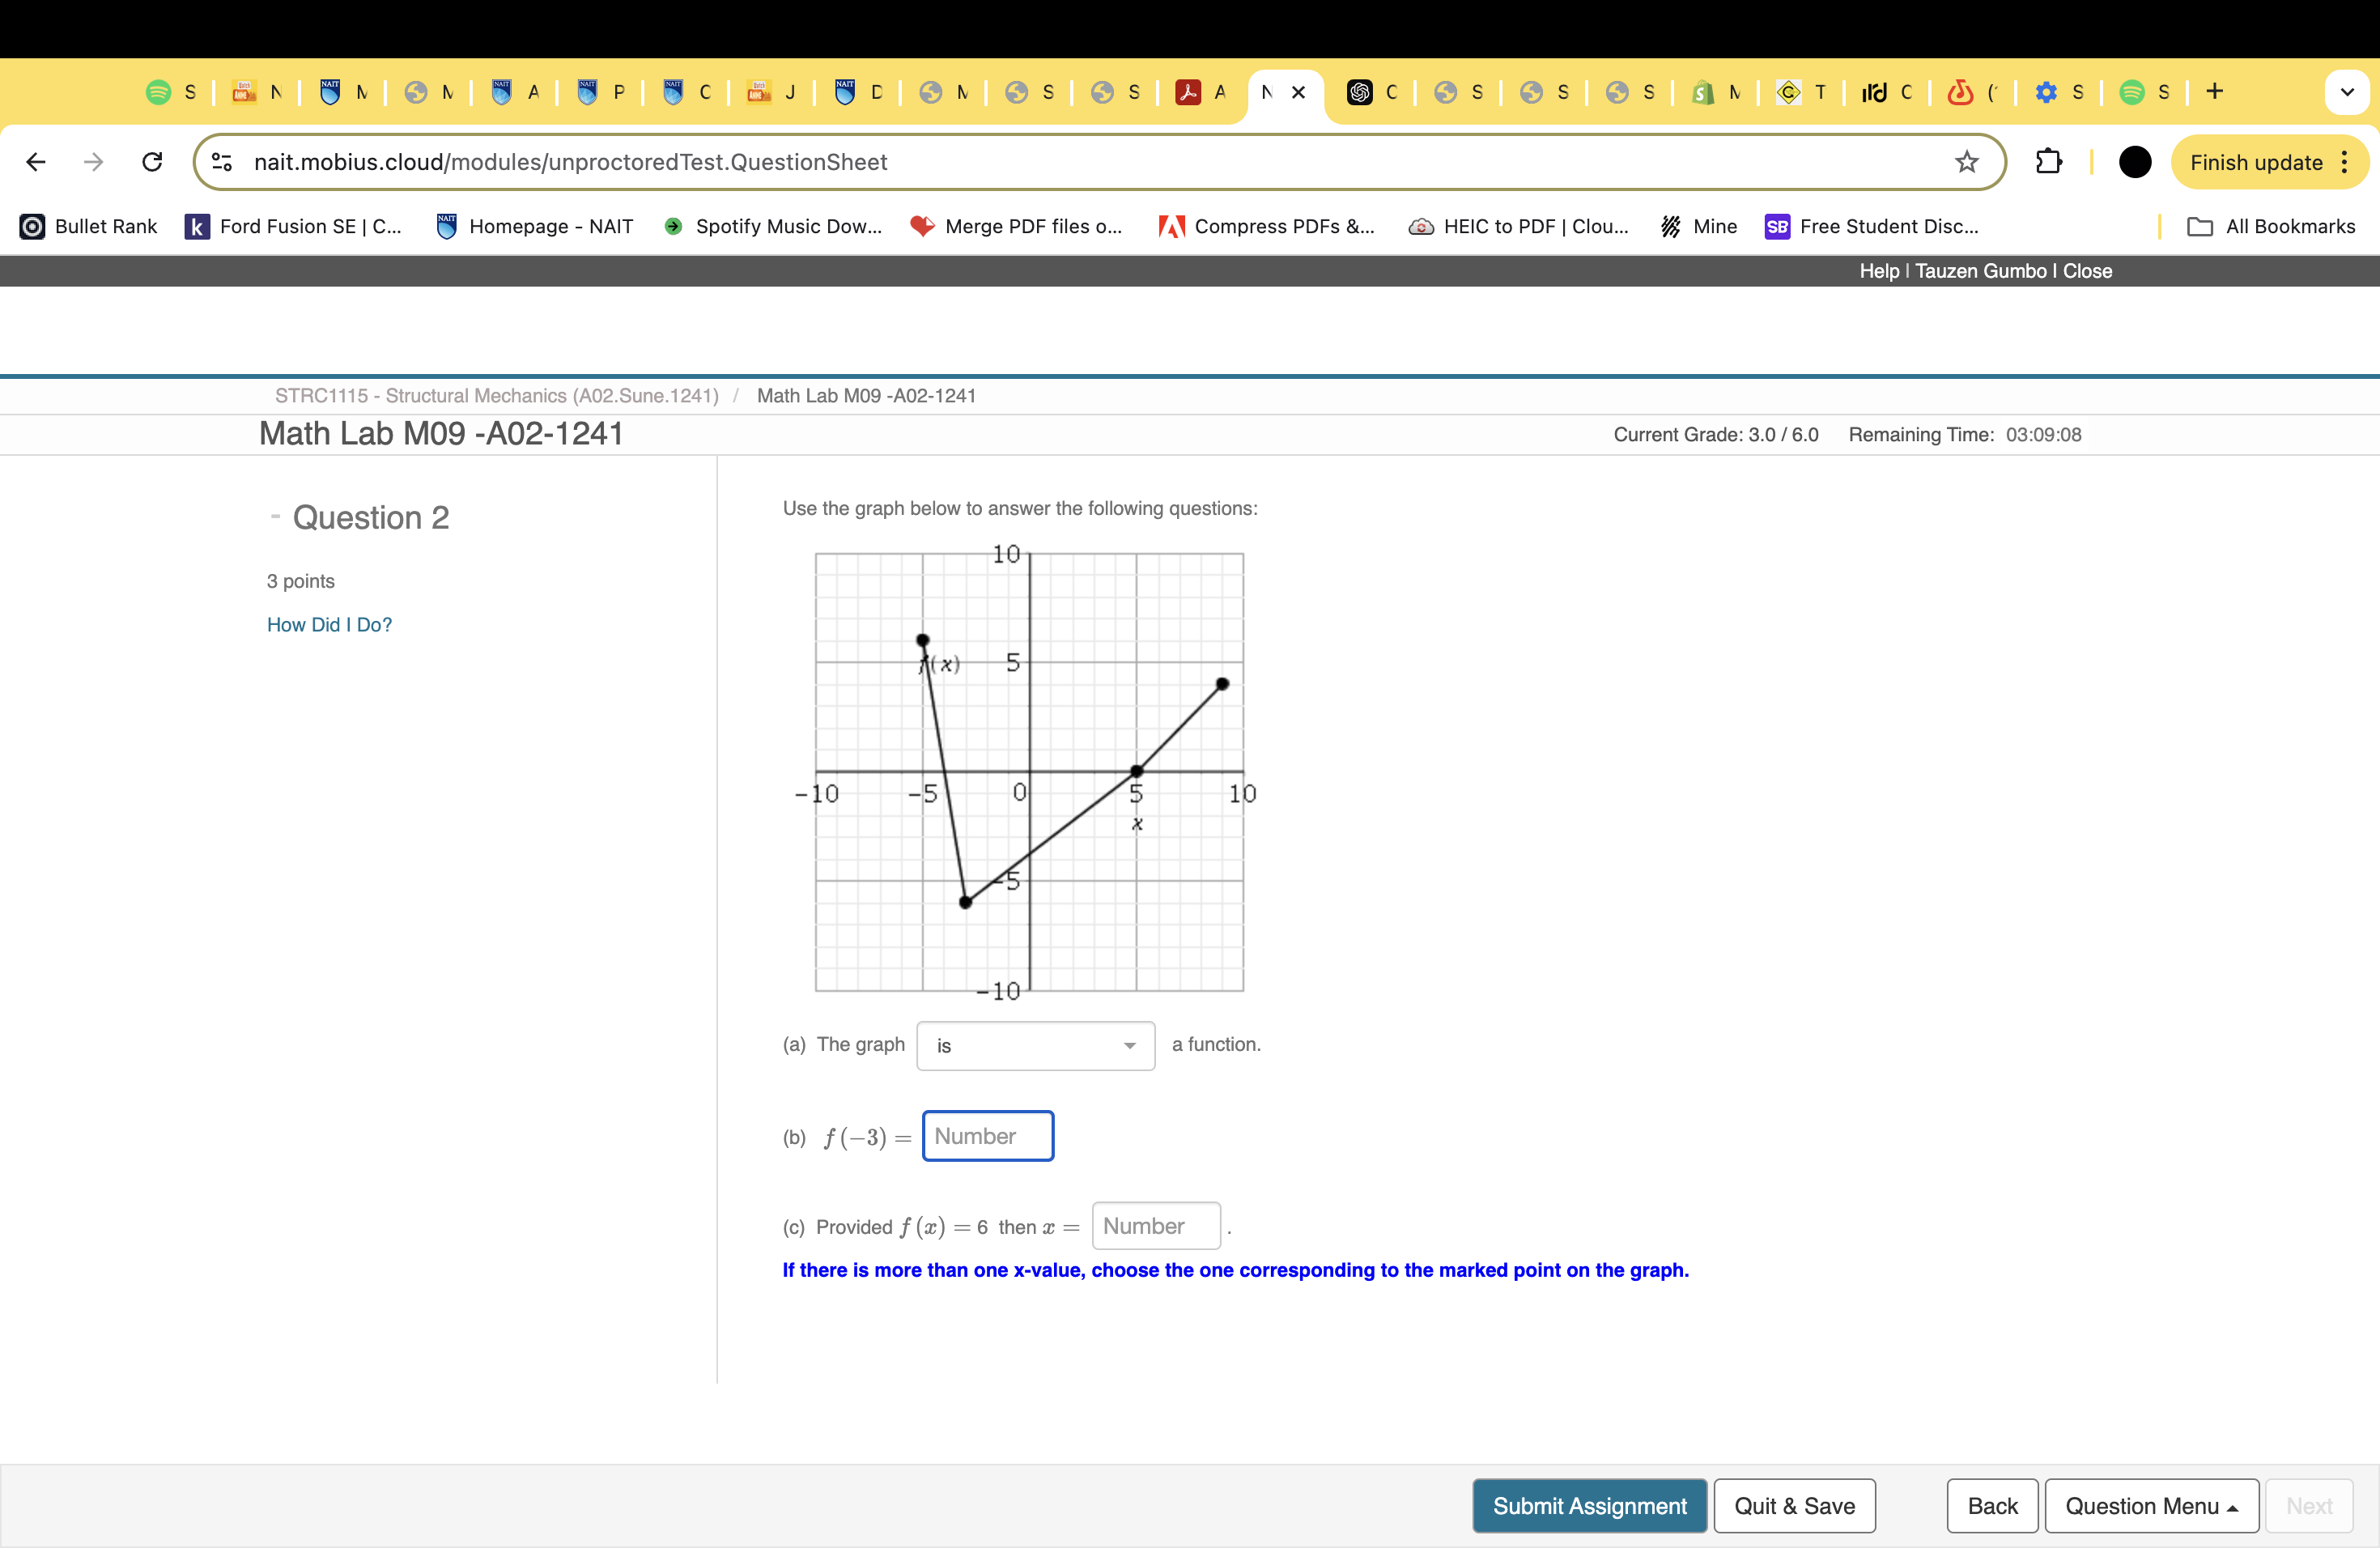This screenshot has width=2380, height=1548.
Task: Click the STRC1115 course breadcrumb menu item
Action: click(496, 394)
